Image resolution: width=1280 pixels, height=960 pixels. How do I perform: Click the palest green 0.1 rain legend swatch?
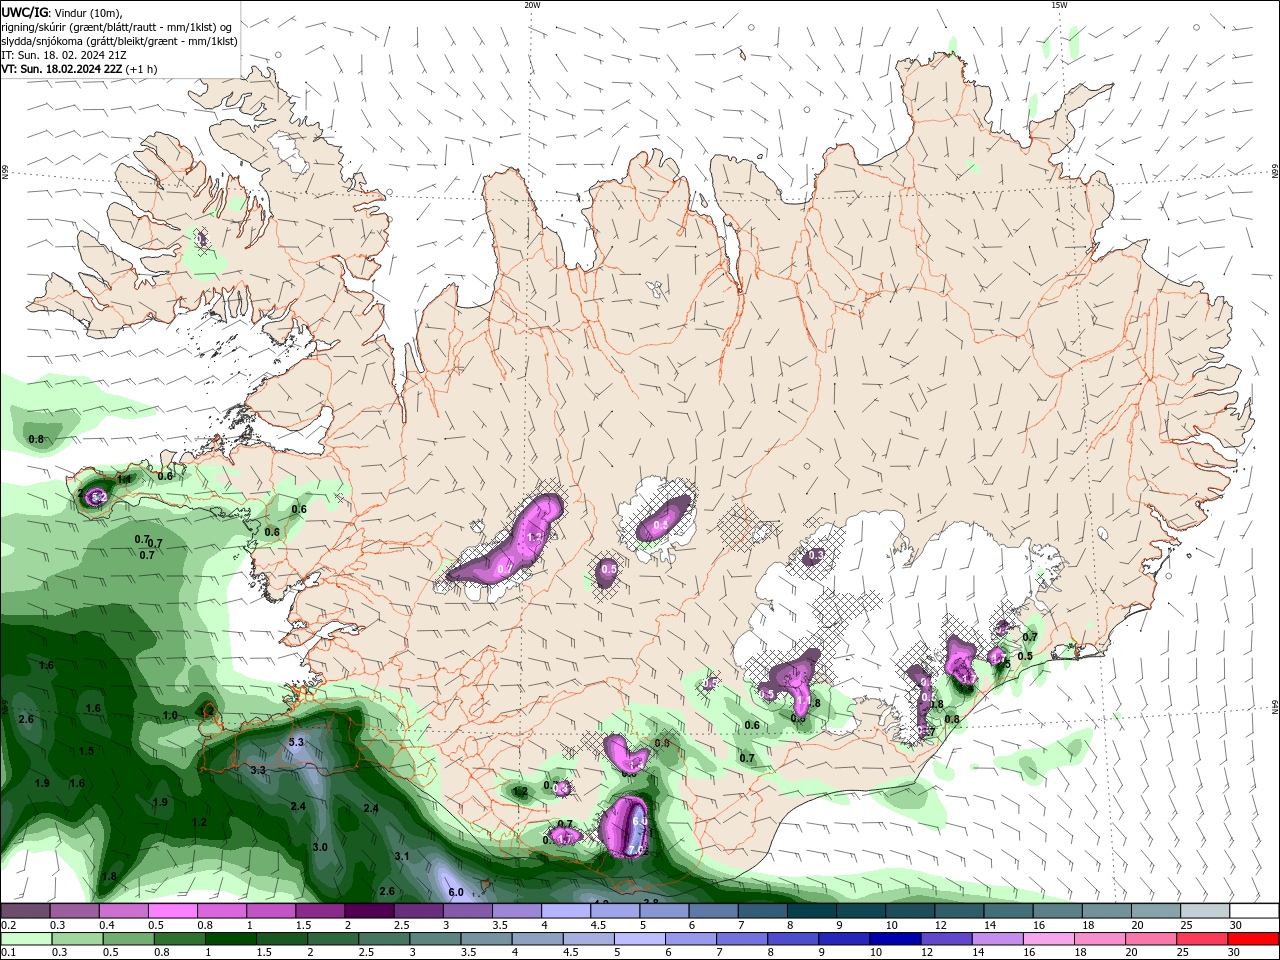[25, 938]
